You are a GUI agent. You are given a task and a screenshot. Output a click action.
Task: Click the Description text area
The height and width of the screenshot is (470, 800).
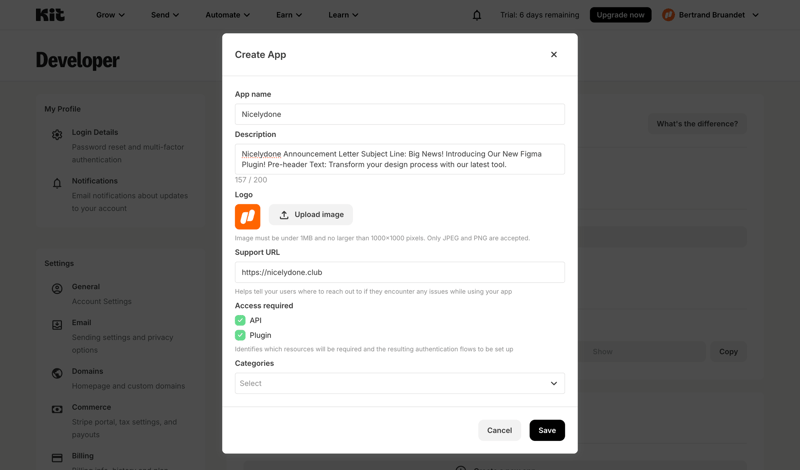[x=399, y=159]
